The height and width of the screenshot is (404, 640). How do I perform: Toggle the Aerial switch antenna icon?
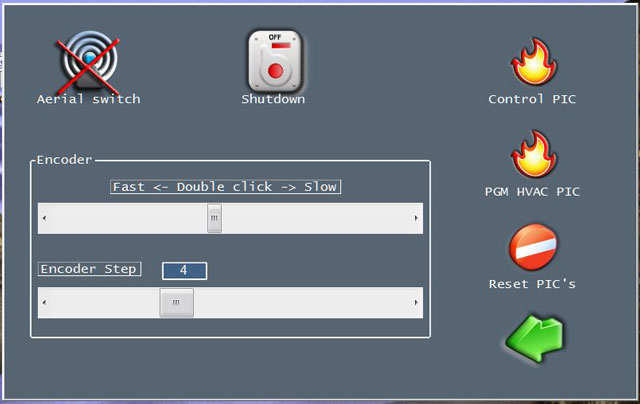click(89, 61)
